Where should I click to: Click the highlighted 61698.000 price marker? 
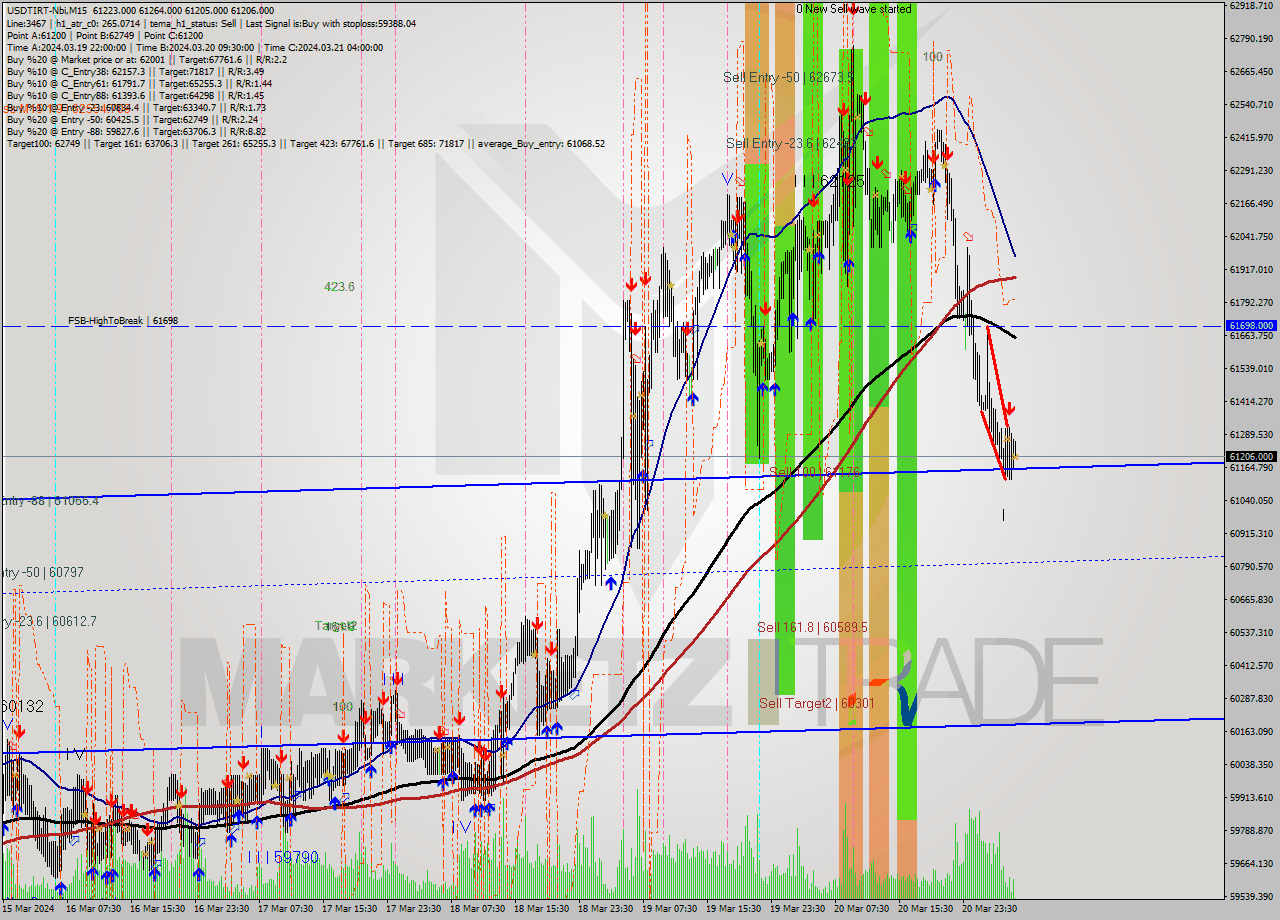coord(1250,326)
